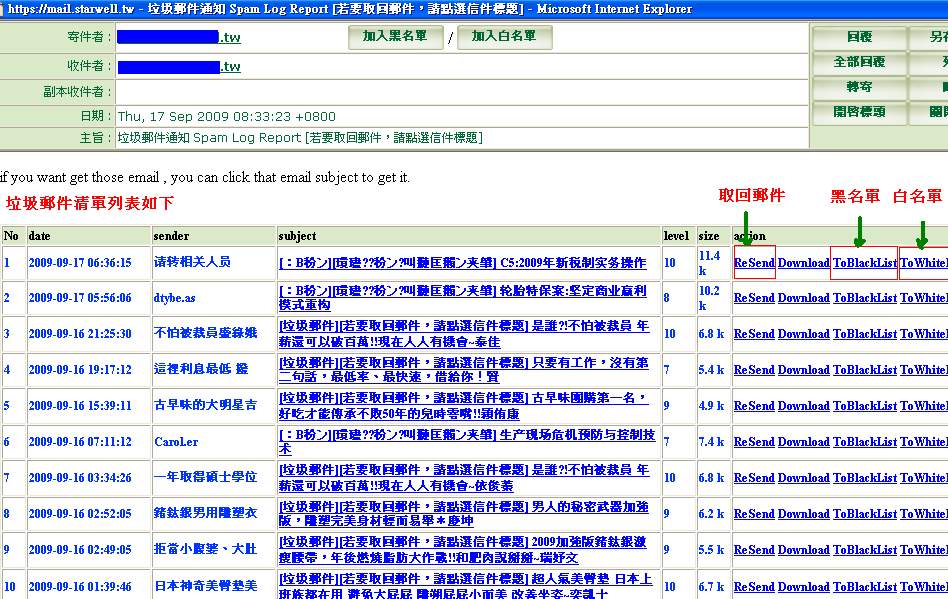
Task: Click the 回覆 reply button
Action: click(x=859, y=37)
